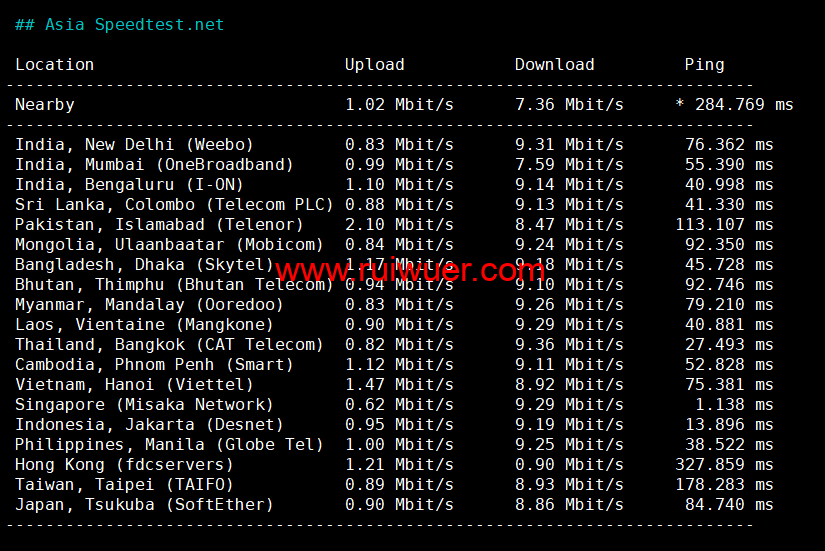Click Hong Kong (fdcservers) entry
The height and width of the screenshot is (551, 825).
coord(124,465)
